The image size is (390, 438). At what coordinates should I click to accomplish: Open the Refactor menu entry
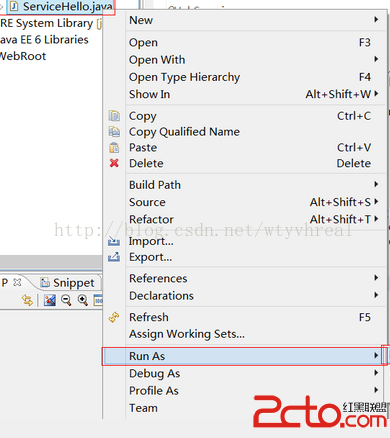point(244,219)
